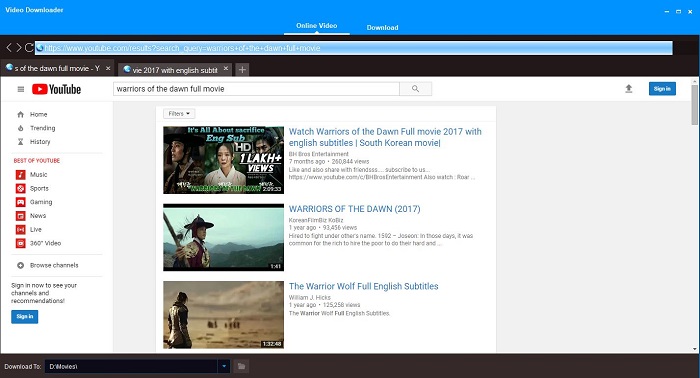Image resolution: width=700 pixels, height=378 pixels.
Task: Go back with the browser back arrow
Action: click(9, 47)
